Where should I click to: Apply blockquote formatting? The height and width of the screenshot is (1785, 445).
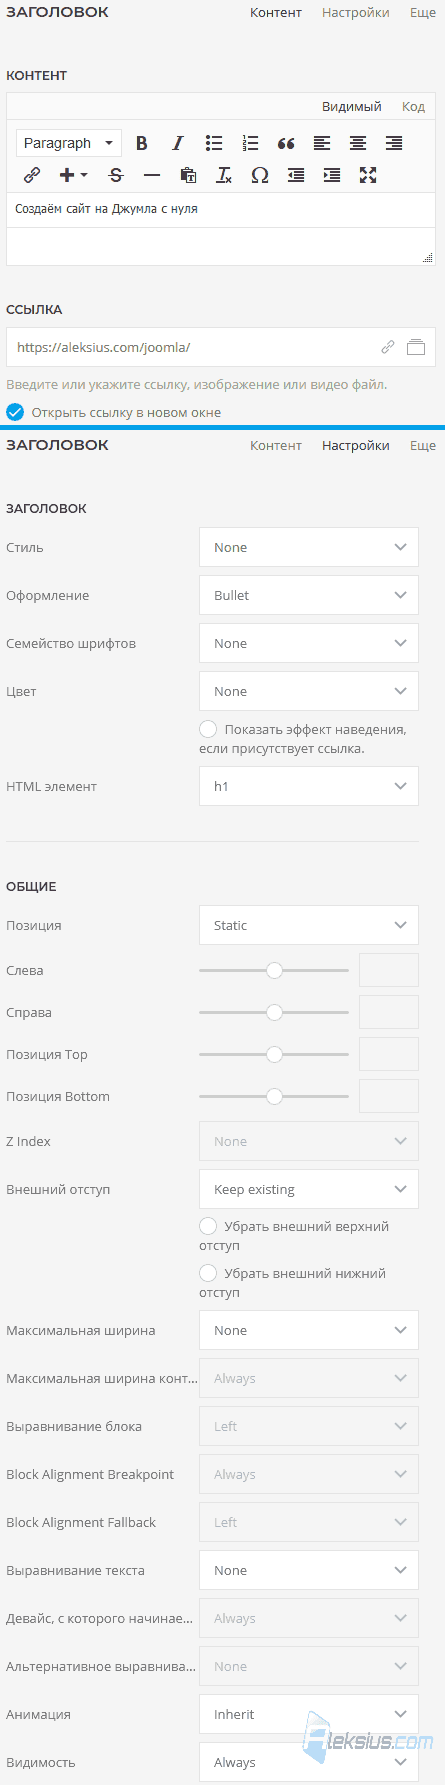[x=286, y=143]
